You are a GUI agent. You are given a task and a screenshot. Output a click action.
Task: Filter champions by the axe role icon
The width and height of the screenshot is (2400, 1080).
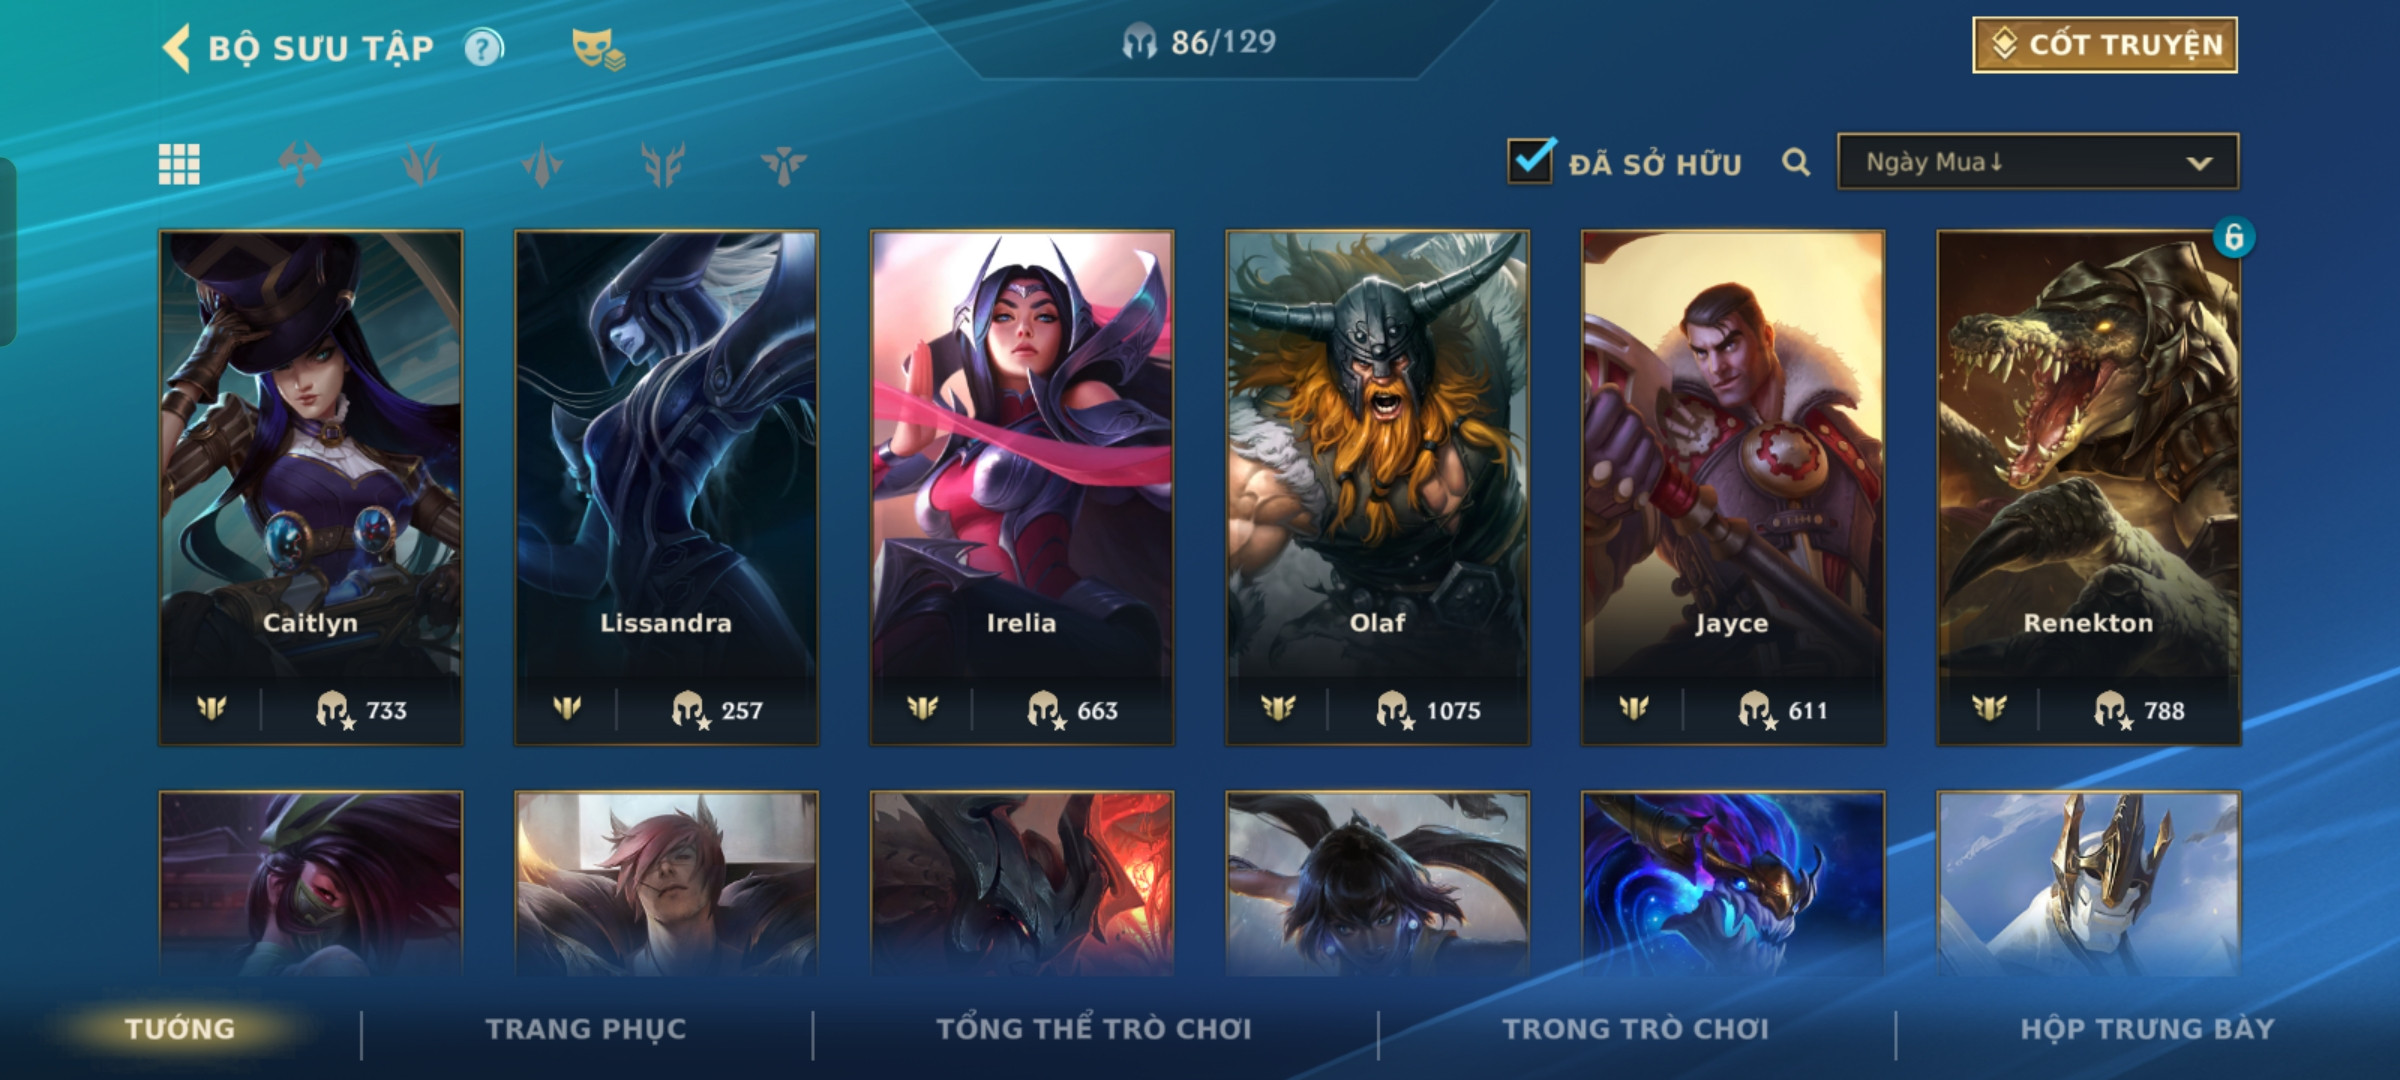tap(300, 165)
